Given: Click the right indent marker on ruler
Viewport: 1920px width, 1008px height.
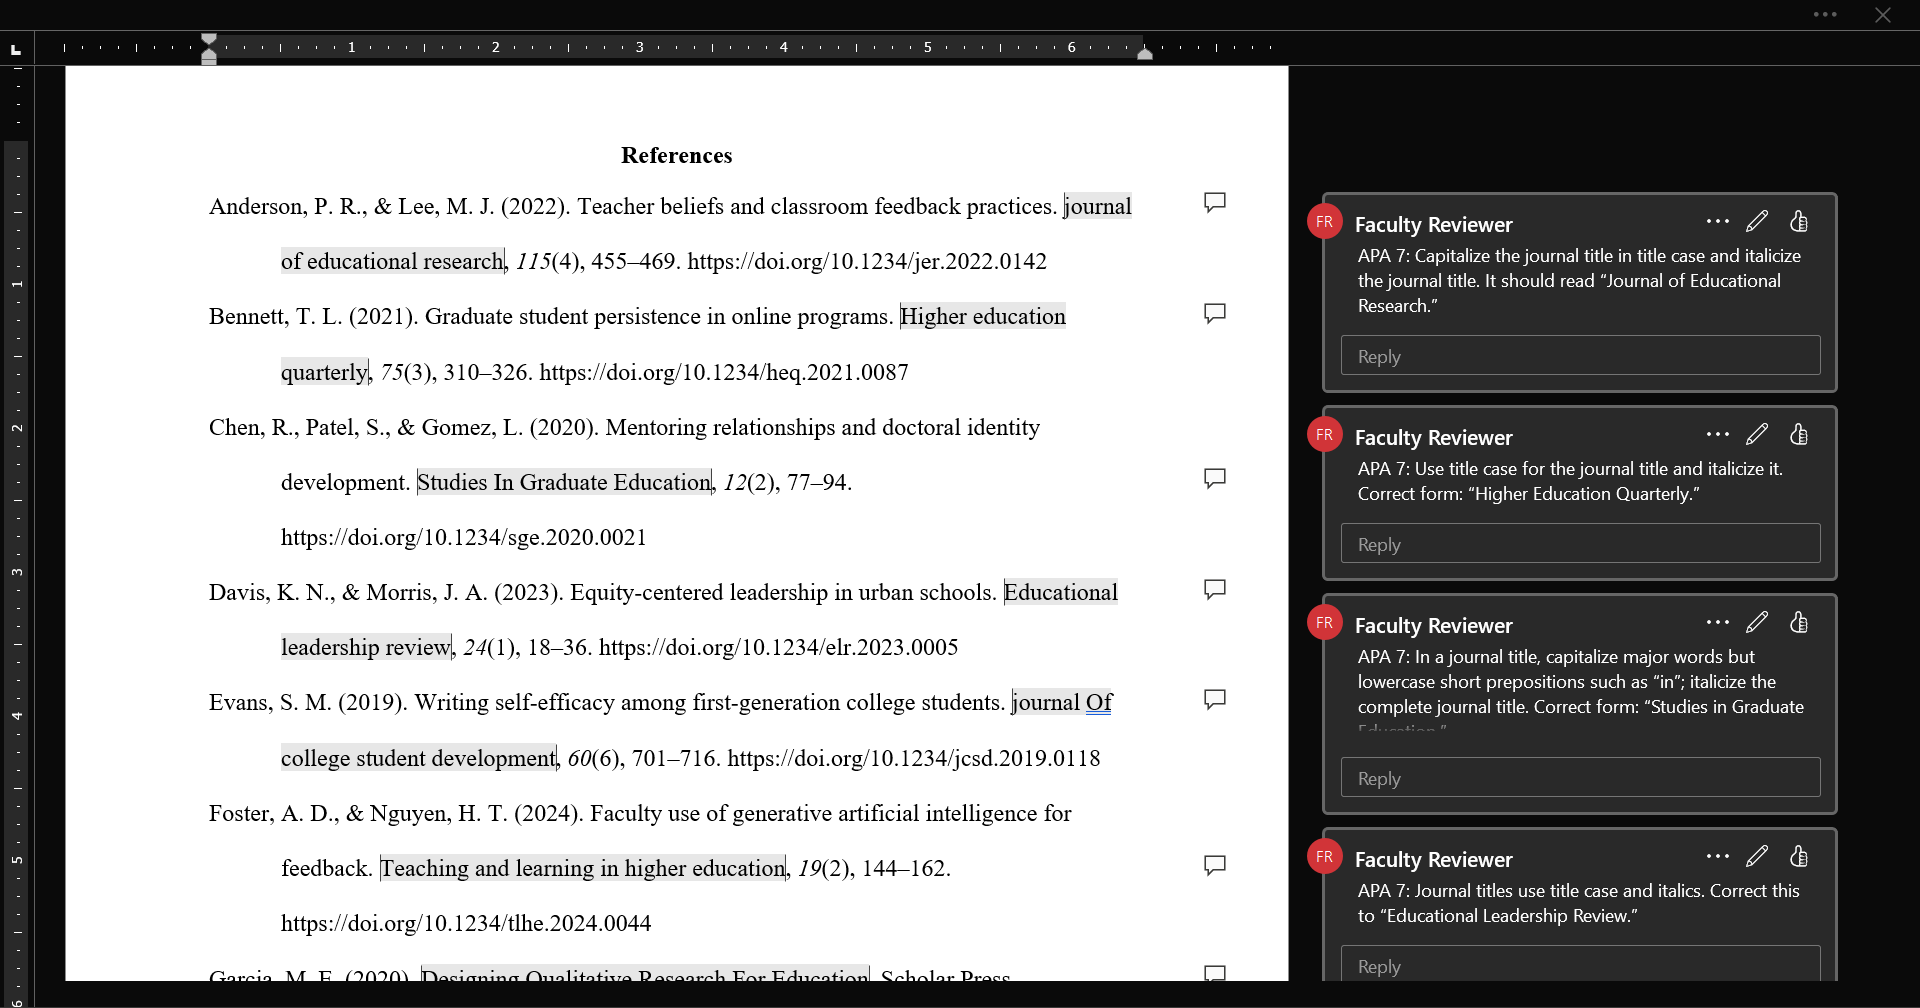Looking at the screenshot, I should pos(1145,53).
